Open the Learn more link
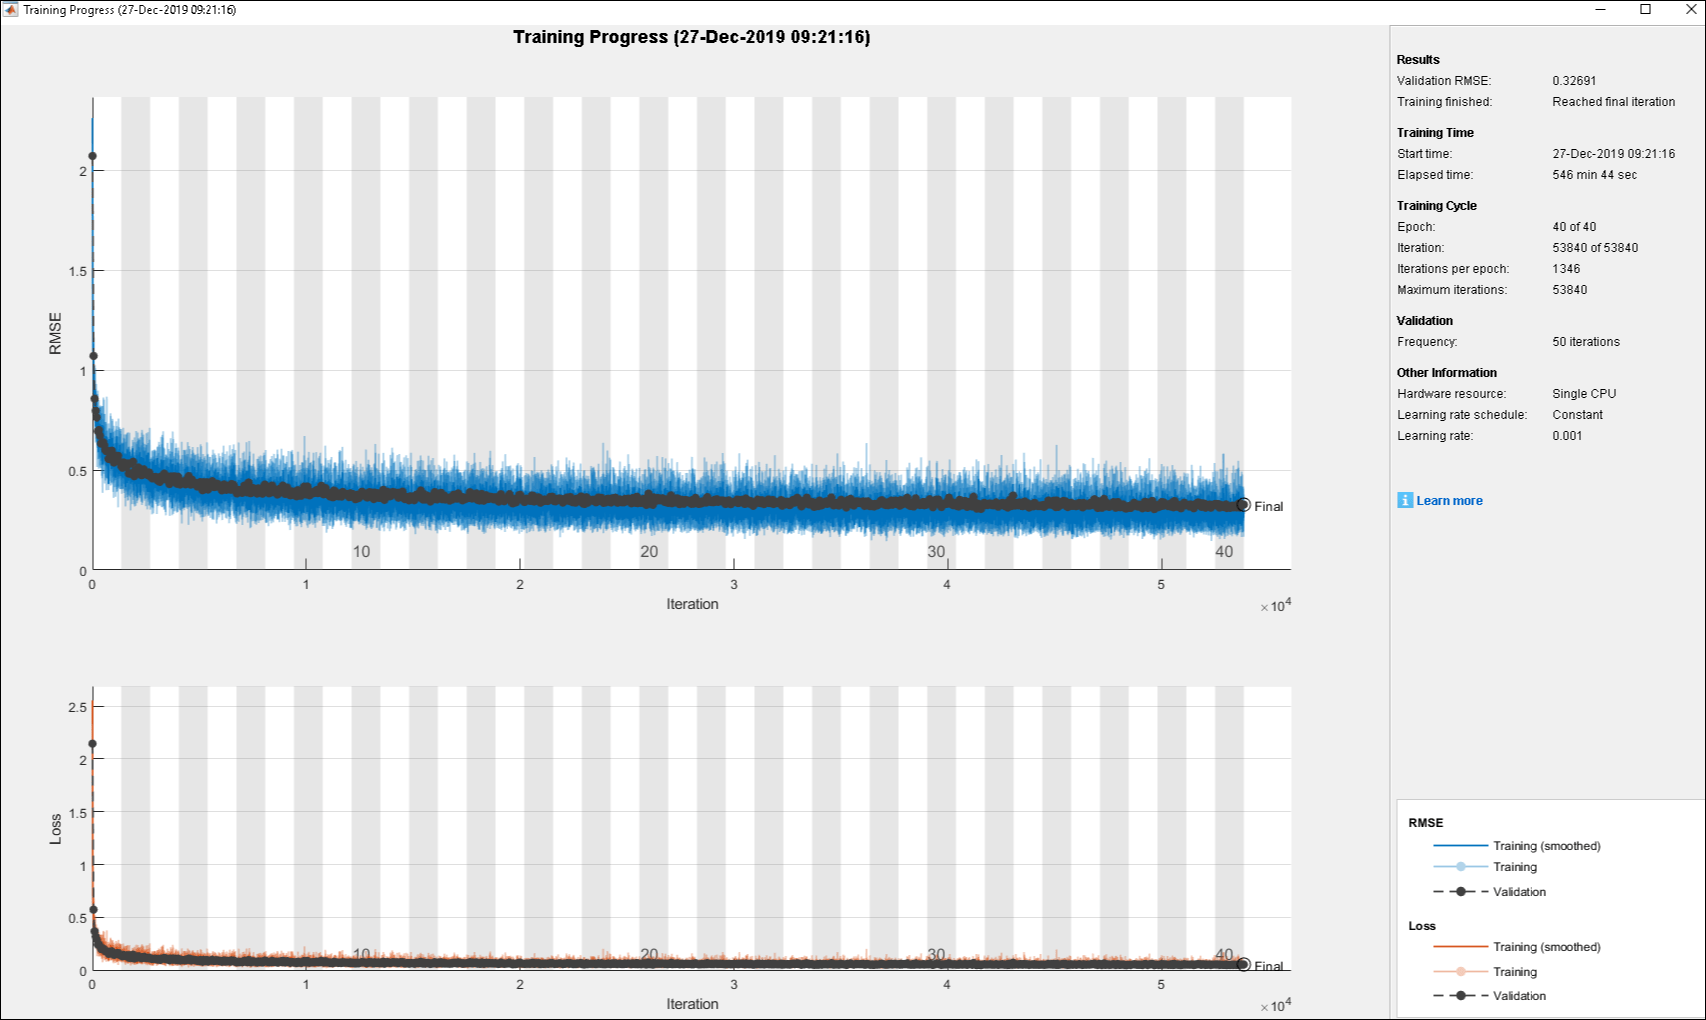Image resolution: width=1706 pixels, height=1020 pixels. (1449, 500)
